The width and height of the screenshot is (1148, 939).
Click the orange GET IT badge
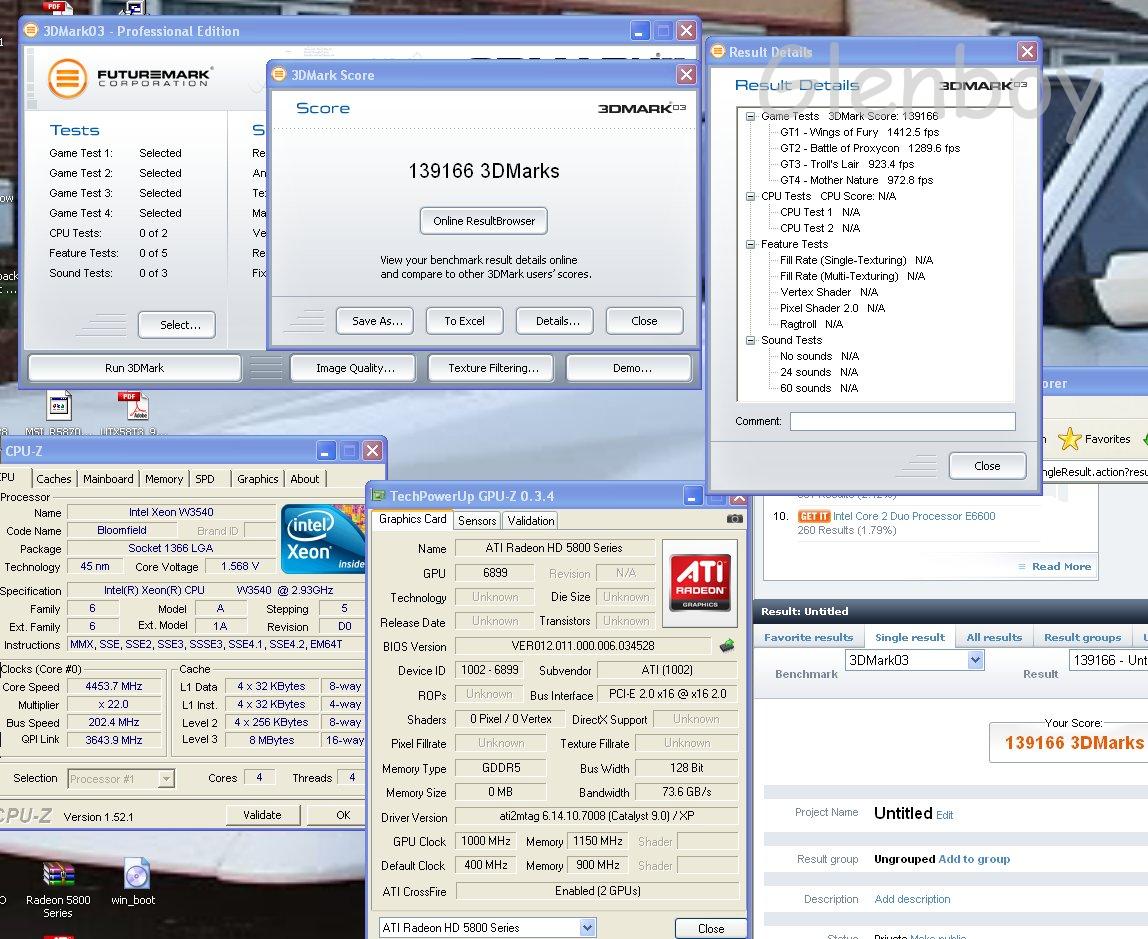814,517
